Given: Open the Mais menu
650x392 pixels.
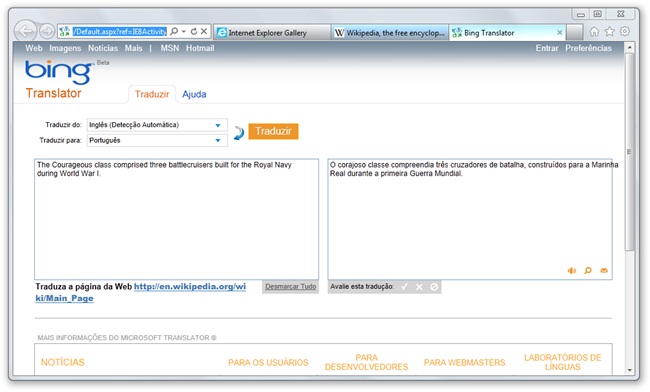Looking at the screenshot, I should [133, 48].
